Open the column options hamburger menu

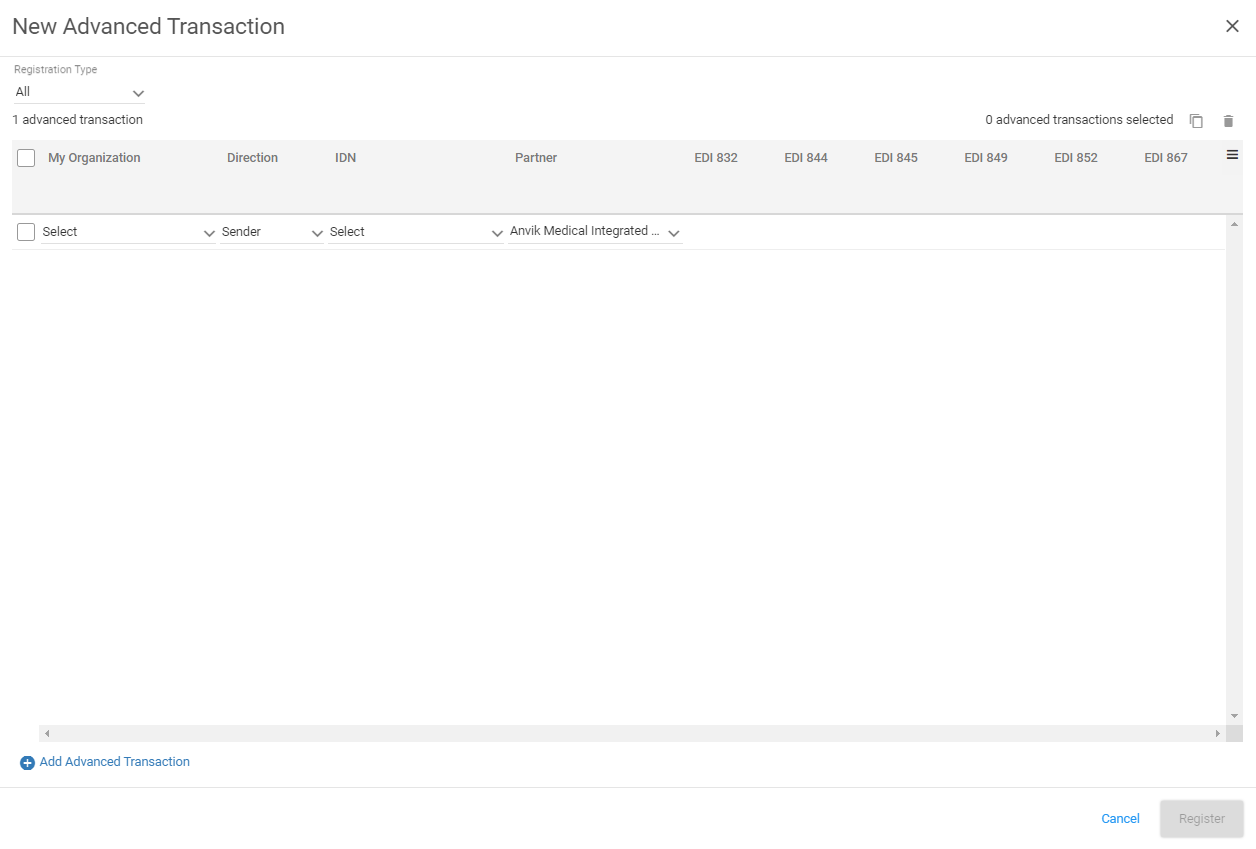pyautogui.click(x=1232, y=155)
